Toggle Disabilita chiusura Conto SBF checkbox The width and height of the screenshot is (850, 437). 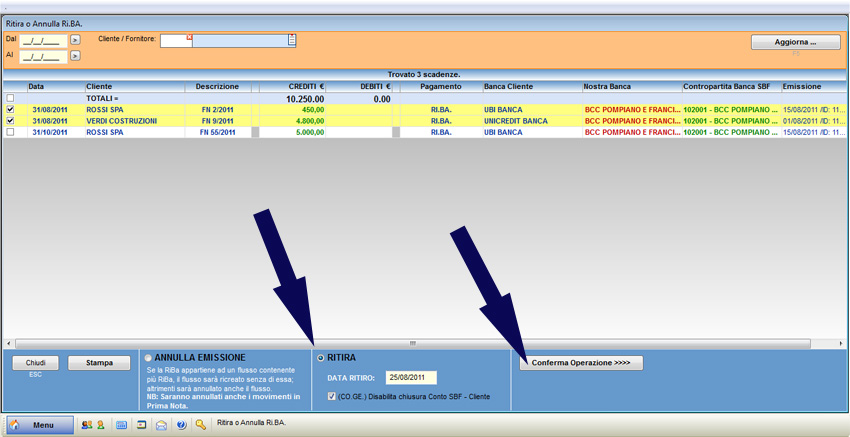(332, 396)
